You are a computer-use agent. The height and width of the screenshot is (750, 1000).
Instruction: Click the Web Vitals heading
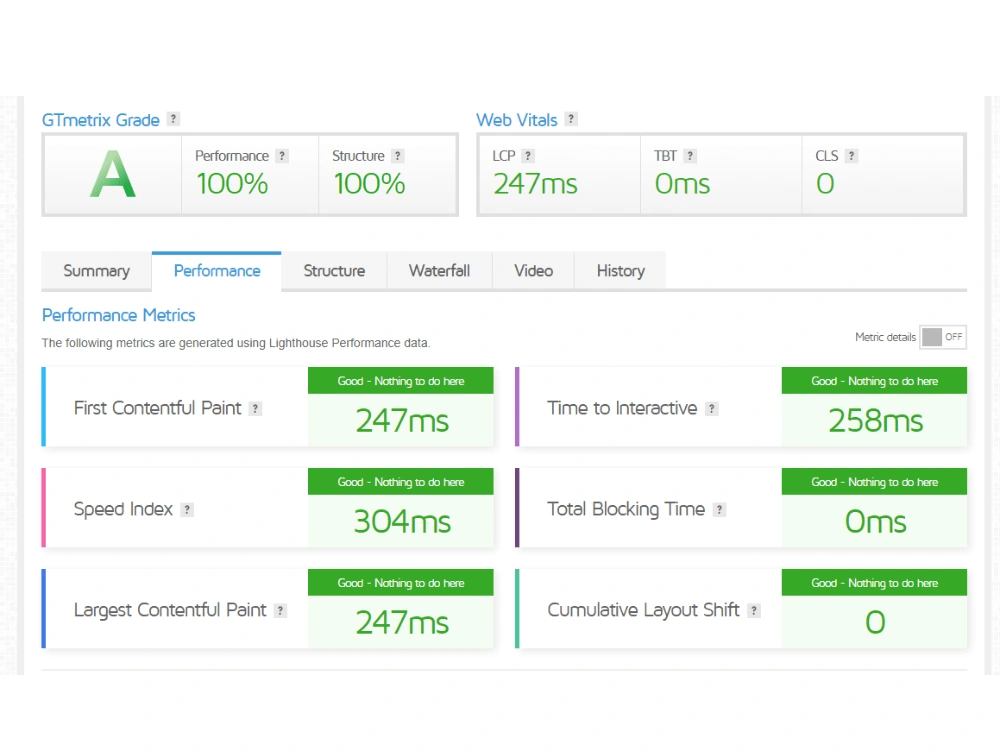point(517,120)
